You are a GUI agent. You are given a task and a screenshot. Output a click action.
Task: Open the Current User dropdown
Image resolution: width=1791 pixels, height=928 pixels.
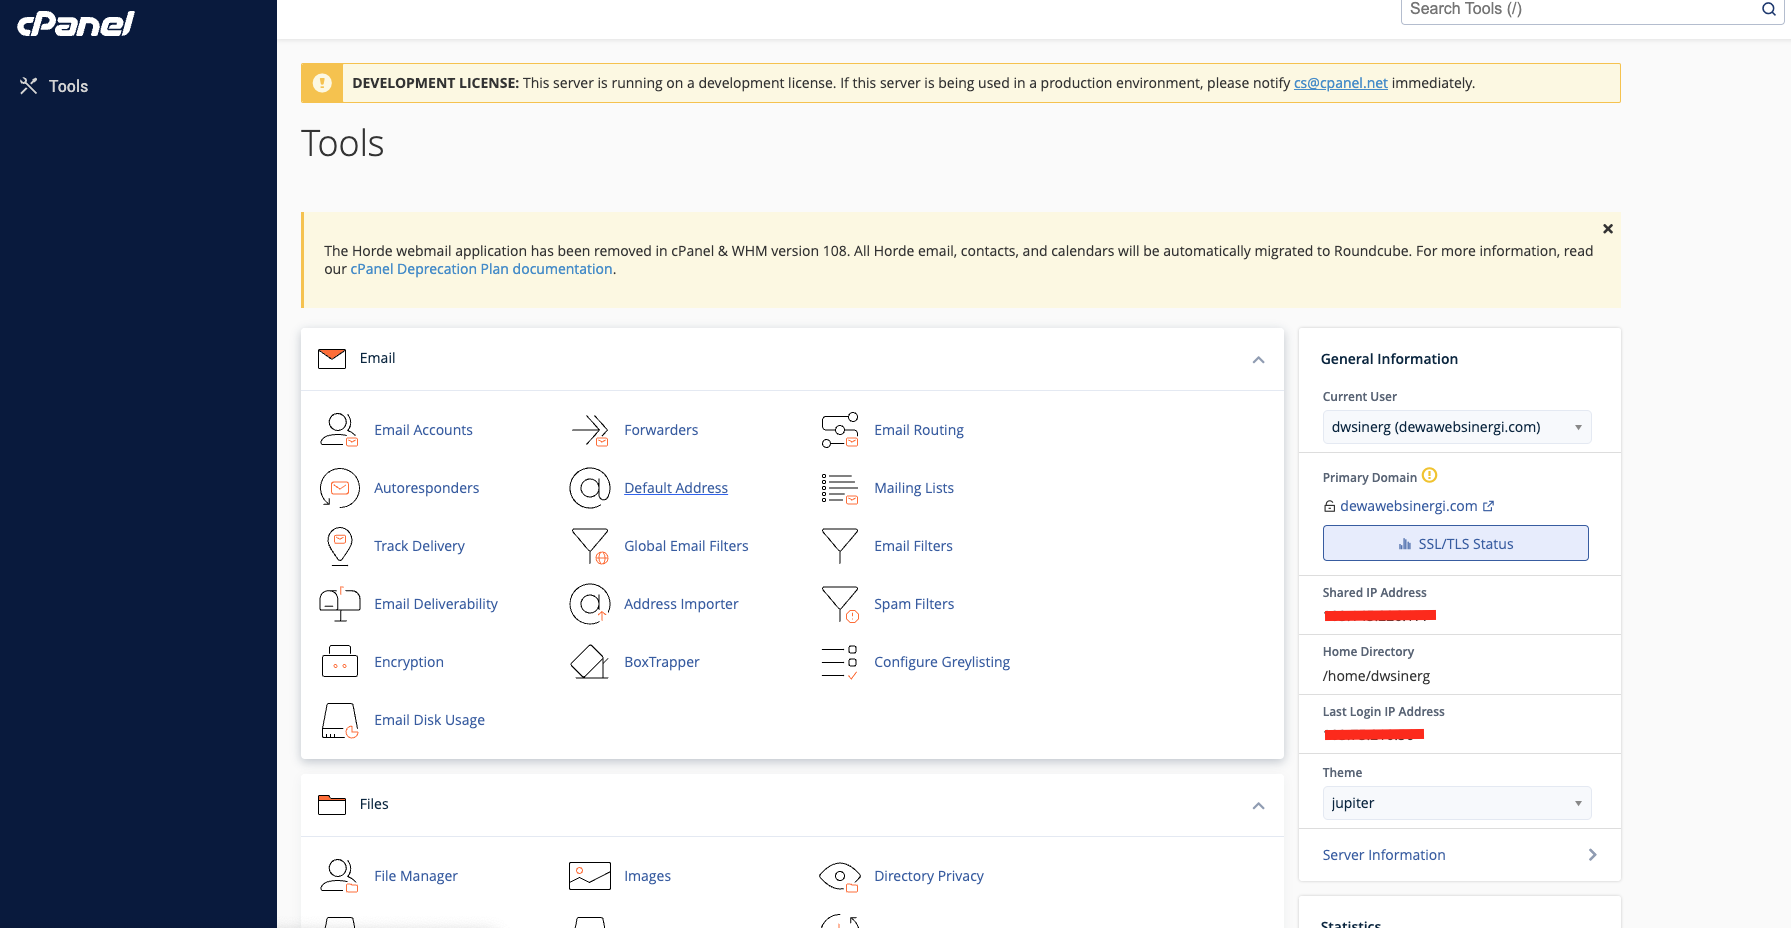pos(1457,427)
